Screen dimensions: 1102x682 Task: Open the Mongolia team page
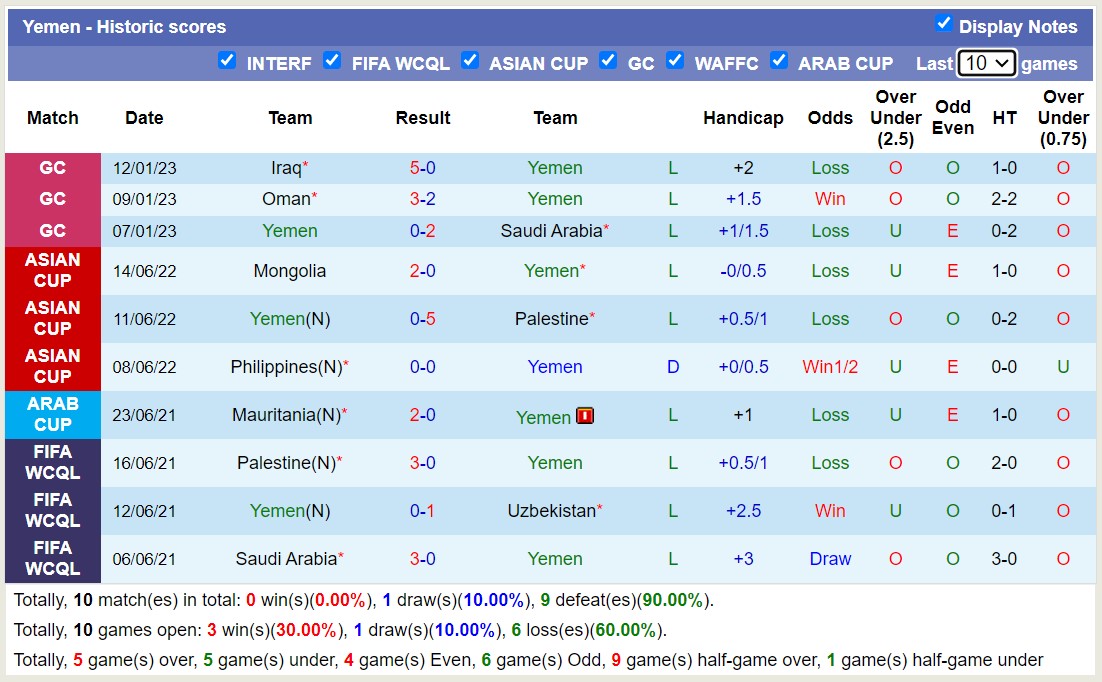point(290,270)
